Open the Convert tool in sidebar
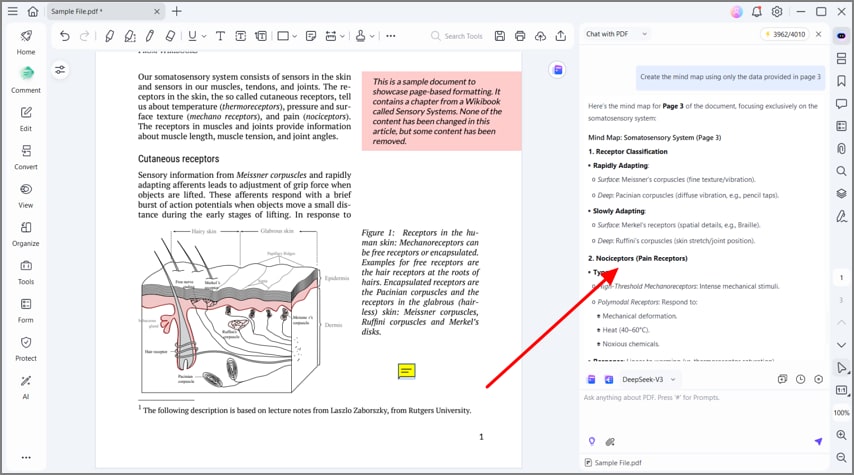This screenshot has width=854, height=475. click(x=26, y=157)
